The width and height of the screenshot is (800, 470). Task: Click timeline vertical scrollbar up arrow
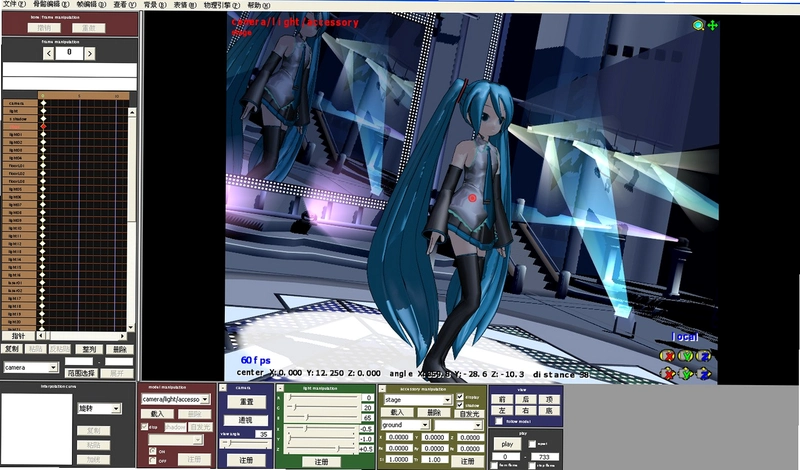pos(132,112)
